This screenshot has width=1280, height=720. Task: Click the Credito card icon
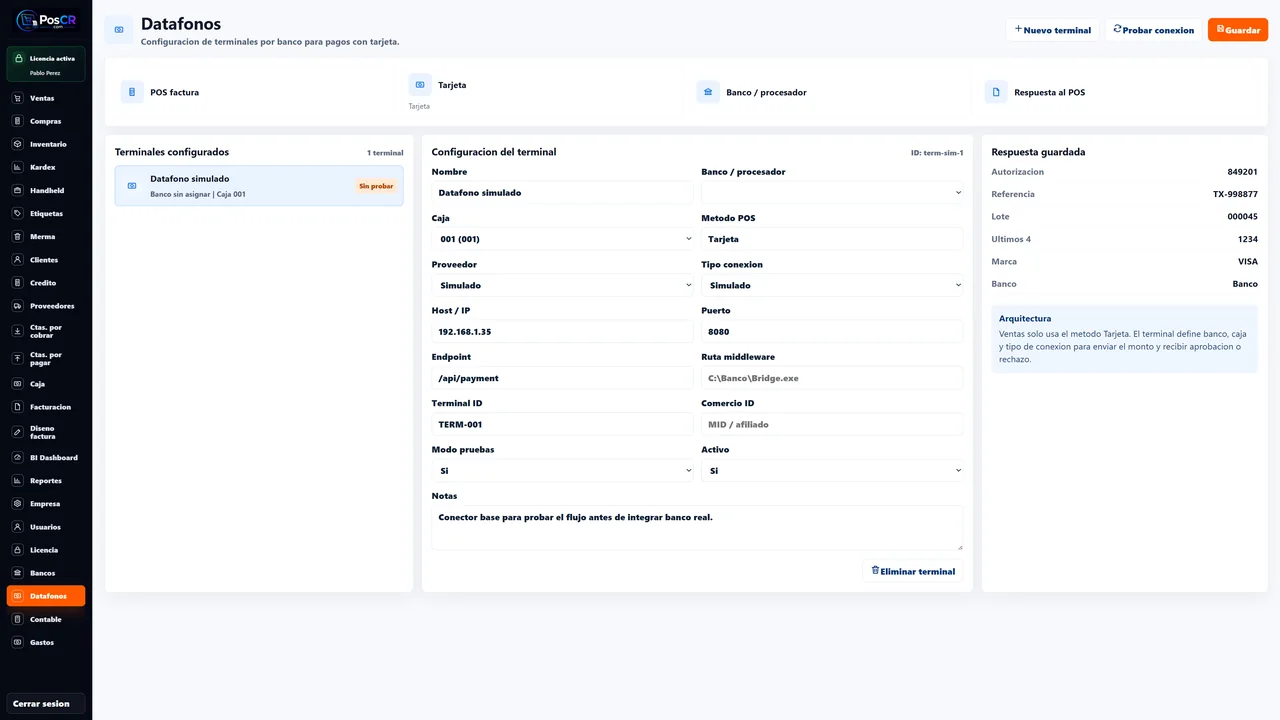[x=17, y=283]
